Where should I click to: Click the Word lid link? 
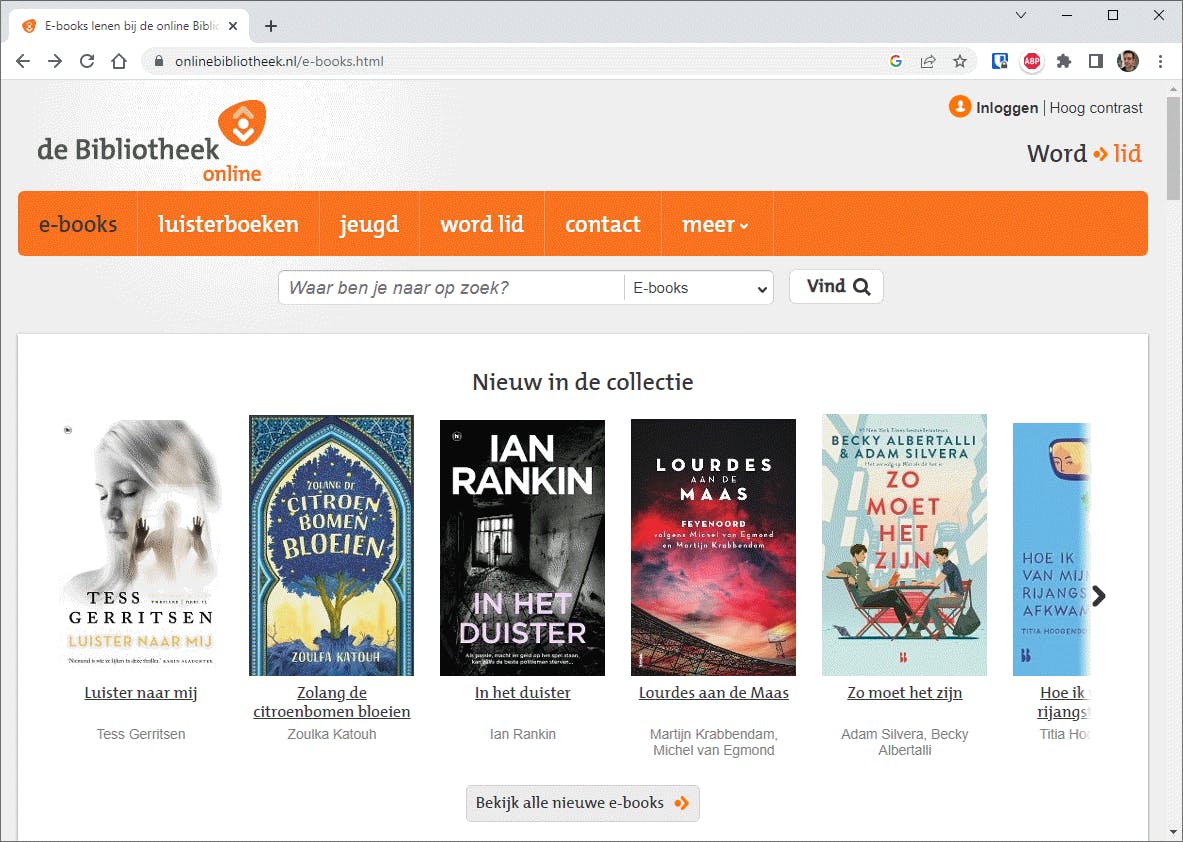[1084, 154]
